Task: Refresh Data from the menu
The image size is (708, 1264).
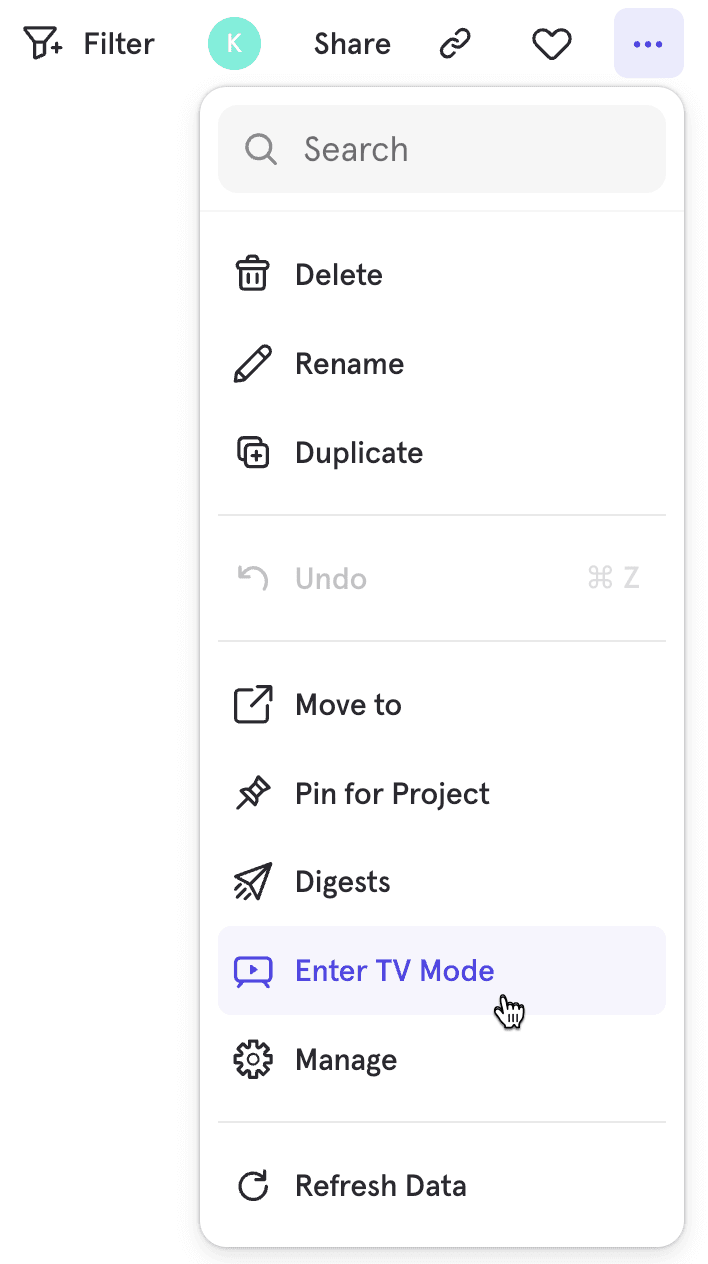Action: coord(380,1186)
